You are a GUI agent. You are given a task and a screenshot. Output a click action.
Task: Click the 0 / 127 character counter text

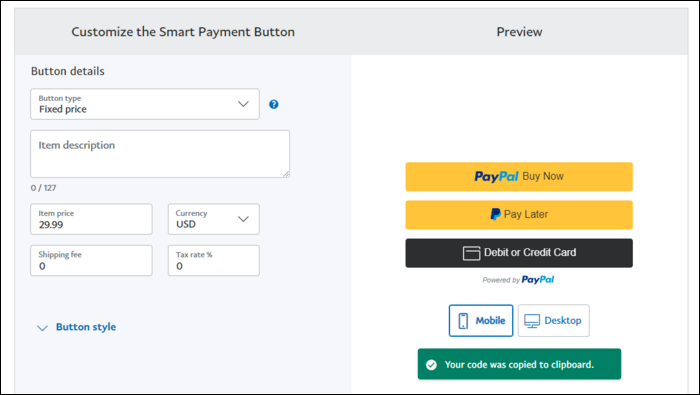click(x=43, y=188)
